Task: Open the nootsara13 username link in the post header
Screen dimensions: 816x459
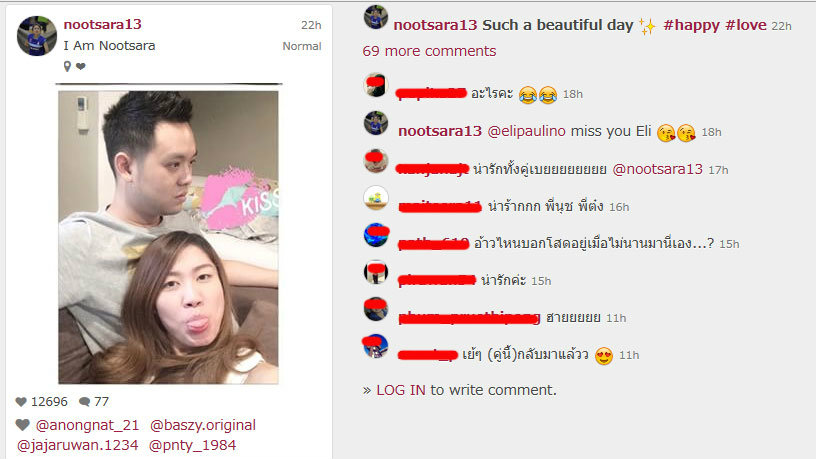Action: coord(103,24)
